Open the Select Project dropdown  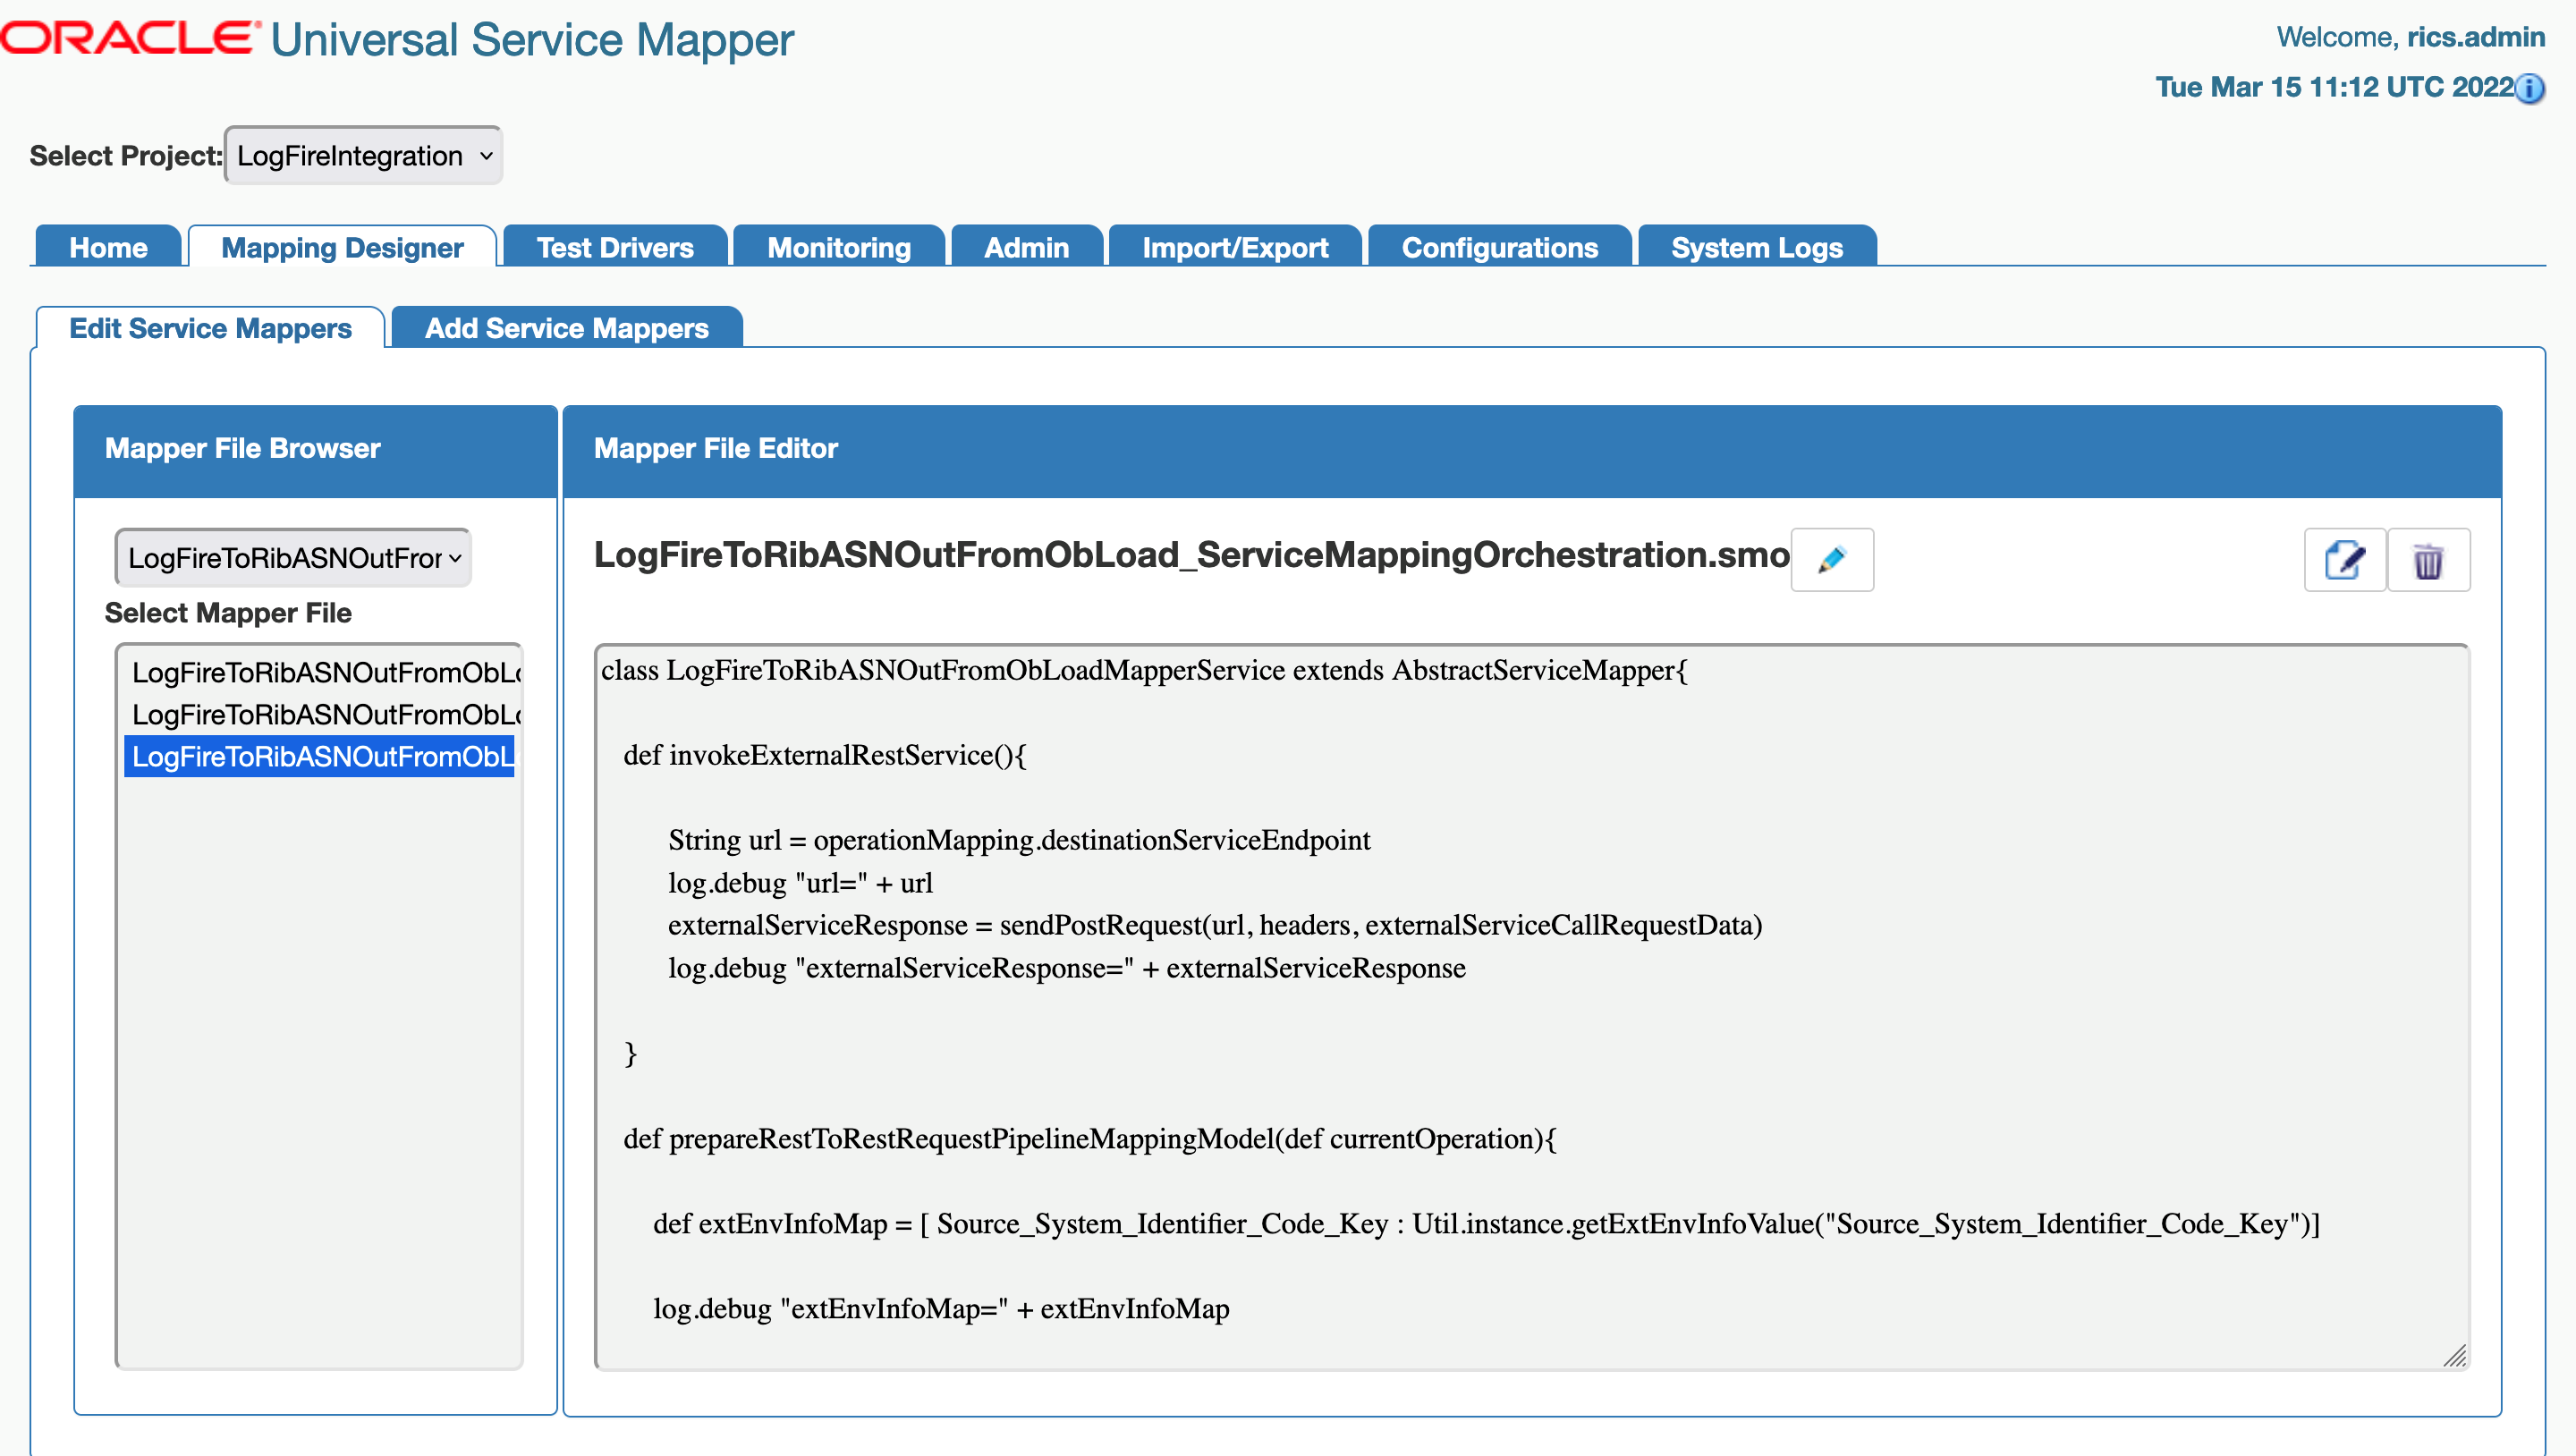[x=362, y=155]
